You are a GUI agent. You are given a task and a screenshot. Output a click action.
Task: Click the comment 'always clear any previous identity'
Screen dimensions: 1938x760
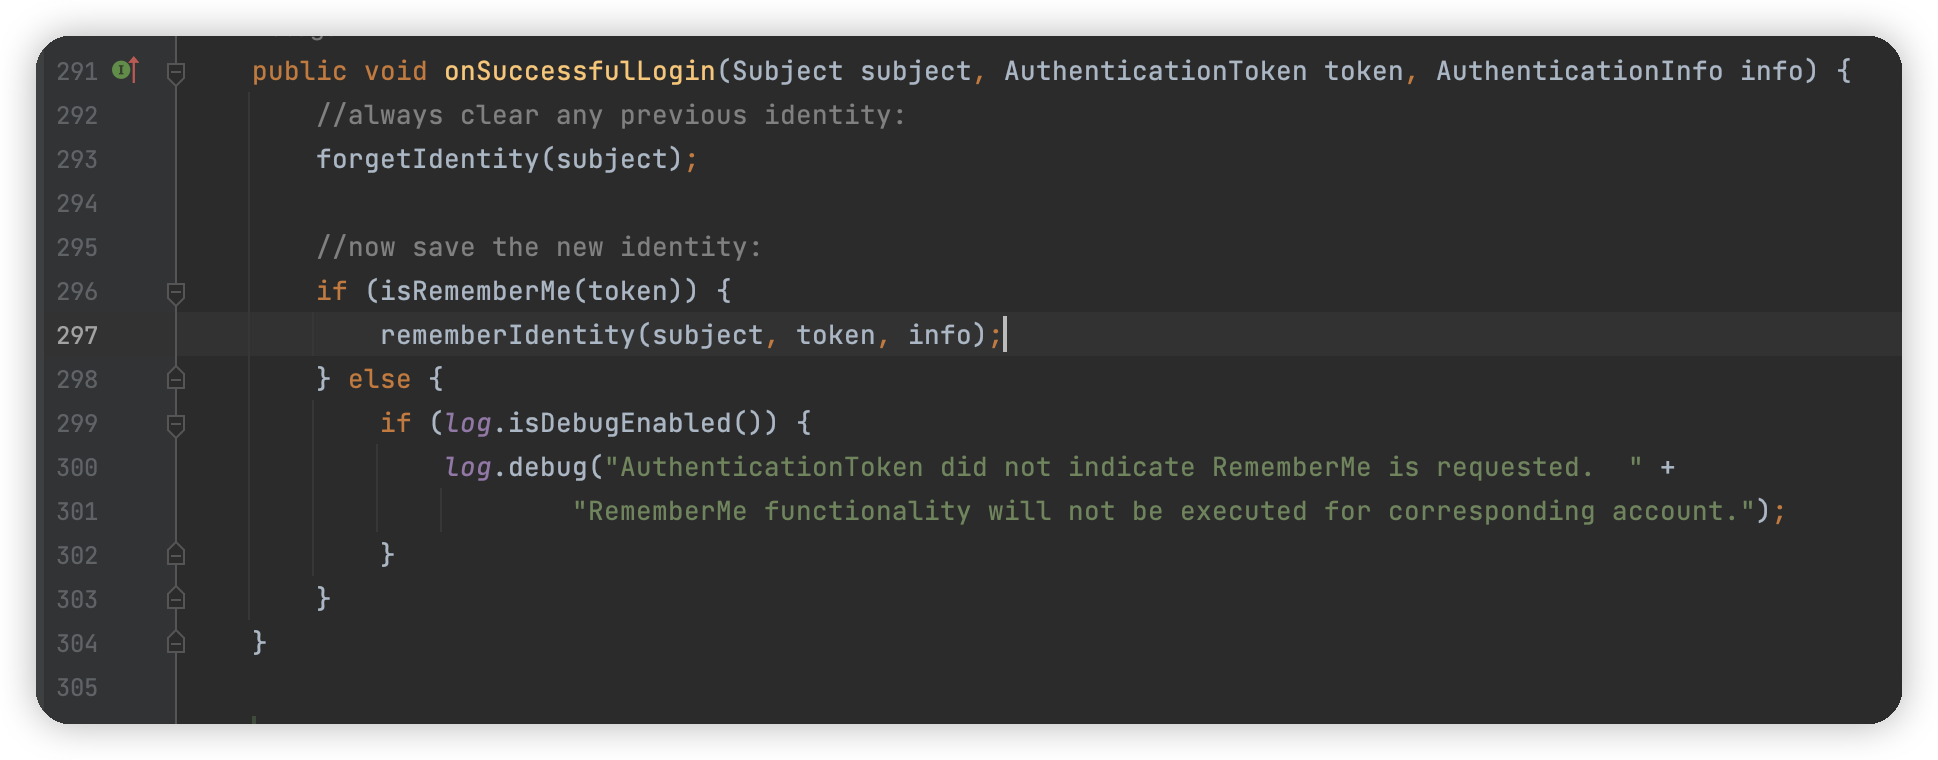(611, 115)
